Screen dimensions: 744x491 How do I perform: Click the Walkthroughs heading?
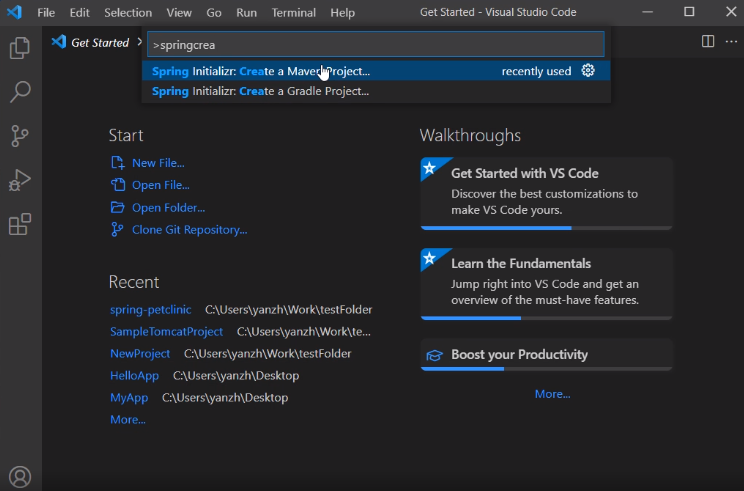coord(470,135)
